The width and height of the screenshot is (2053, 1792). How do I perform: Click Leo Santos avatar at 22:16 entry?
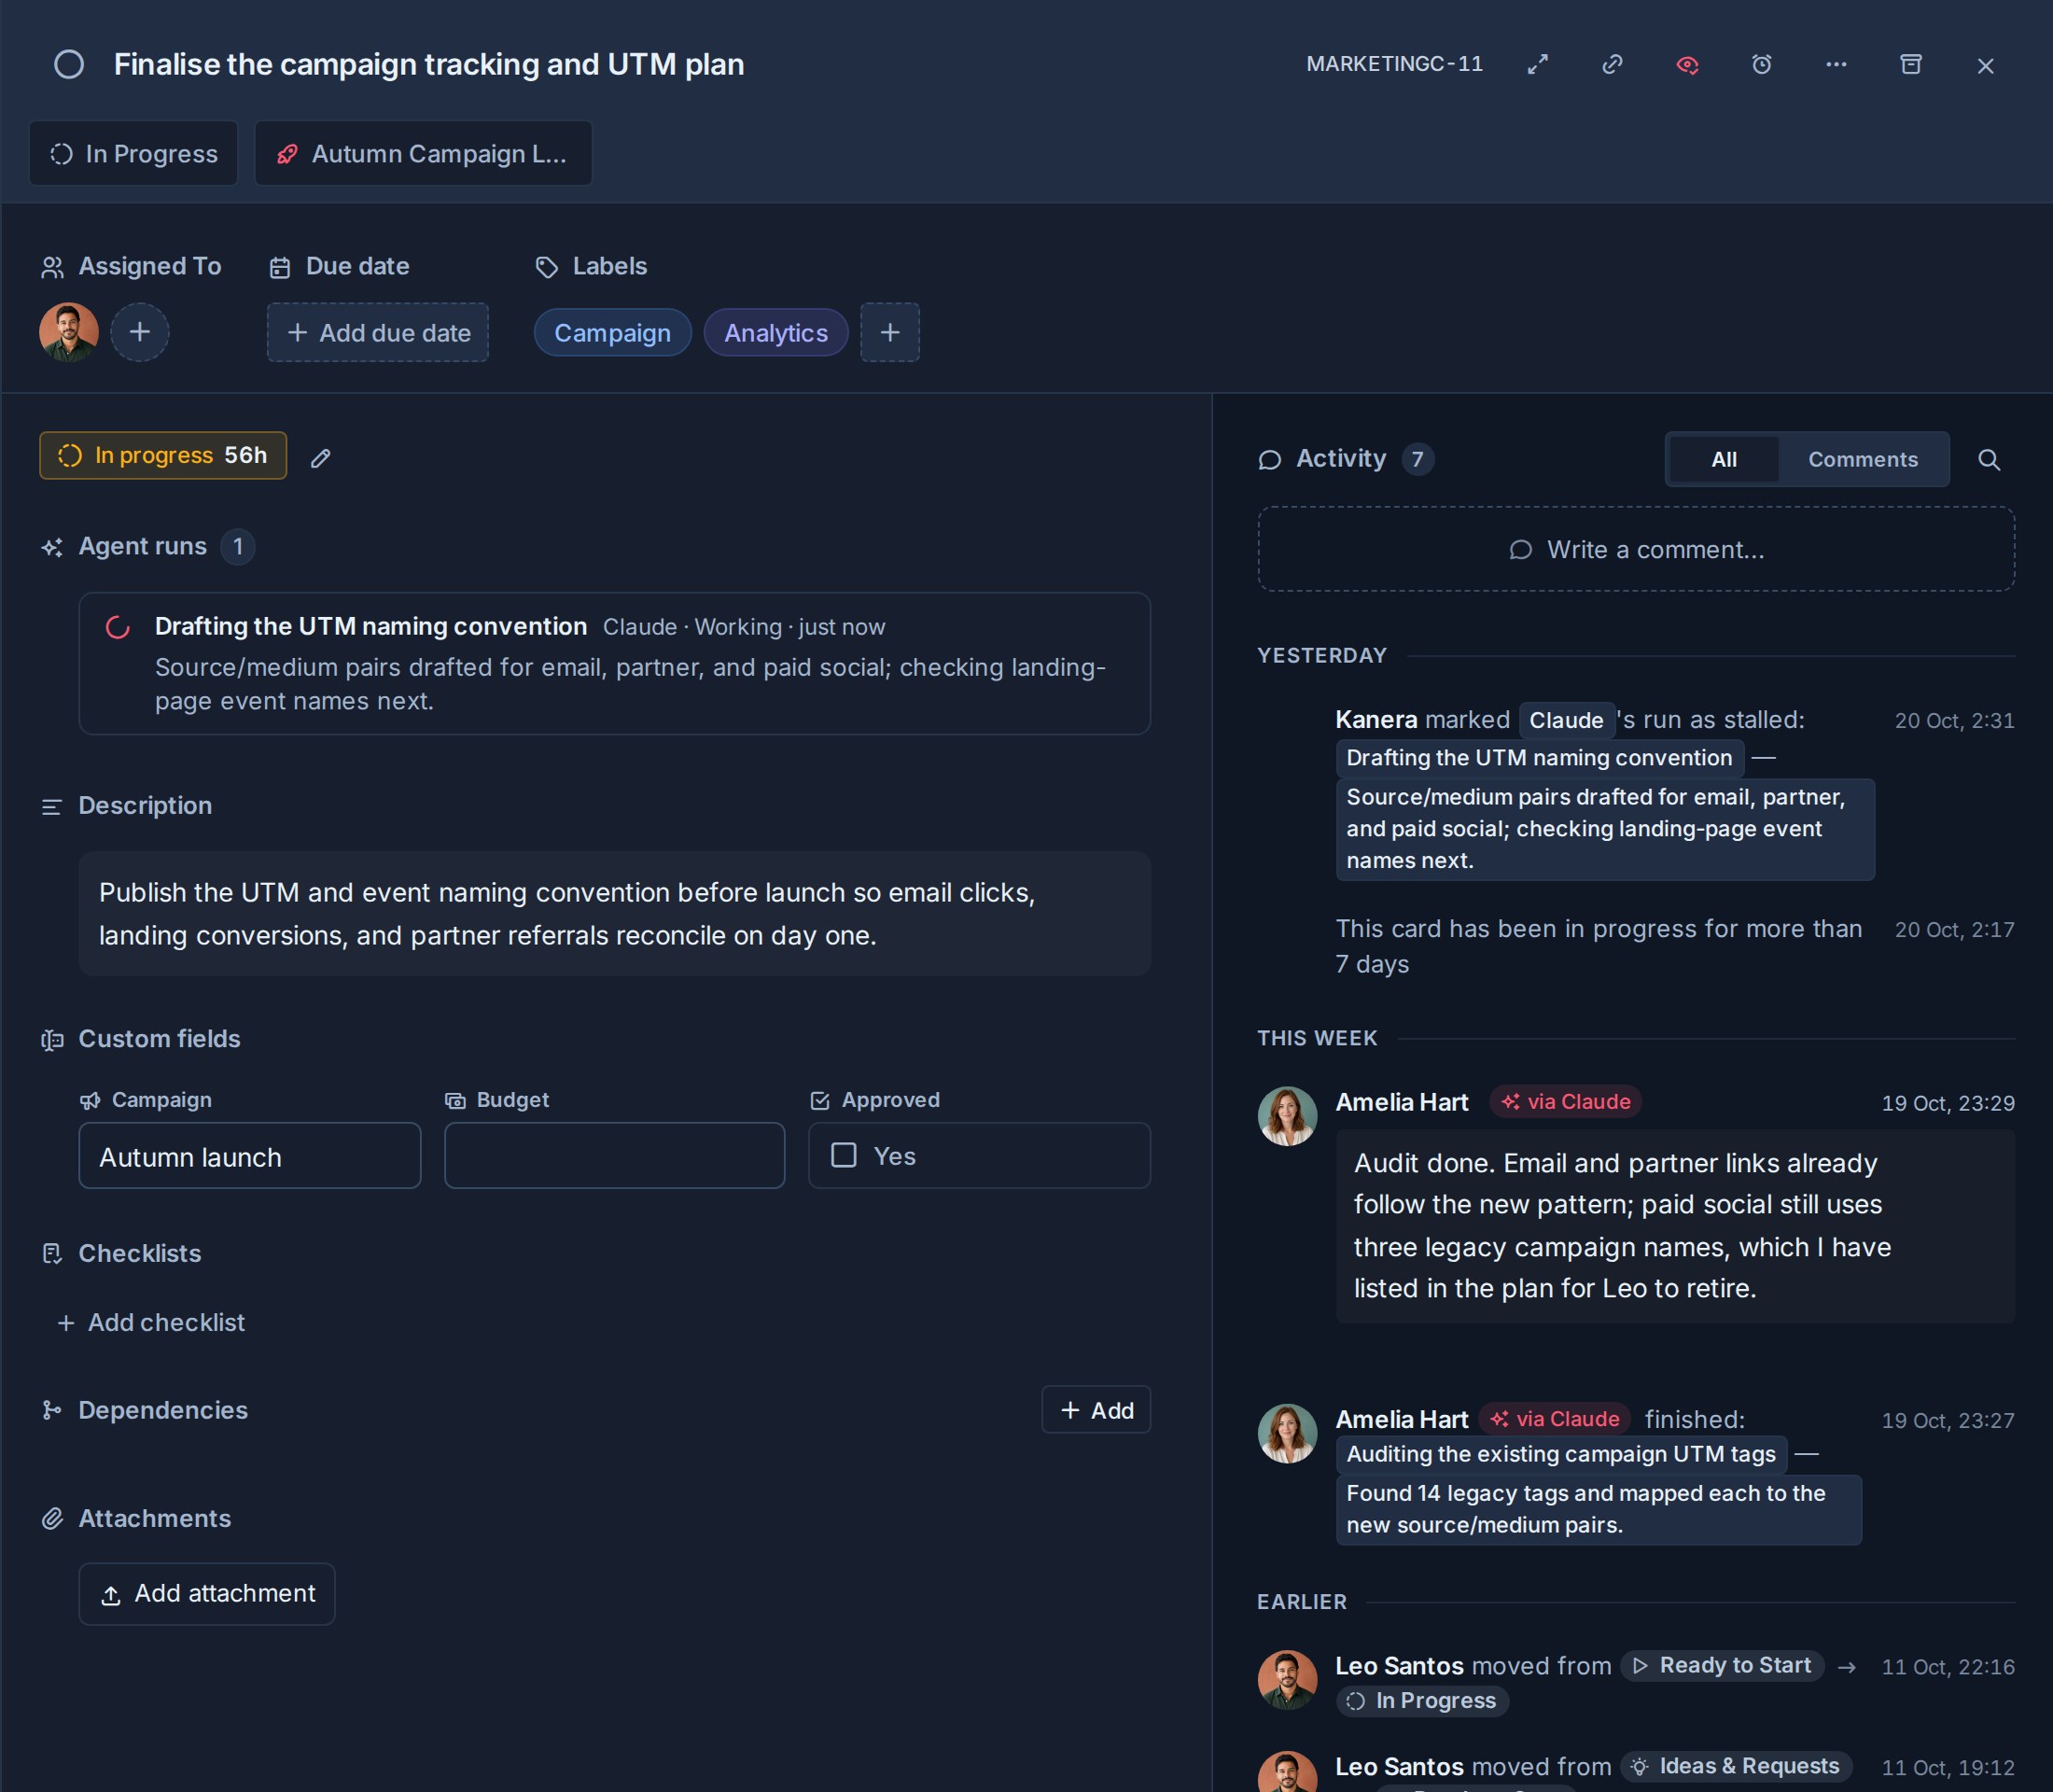pyautogui.click(x=1287, y=1680)
